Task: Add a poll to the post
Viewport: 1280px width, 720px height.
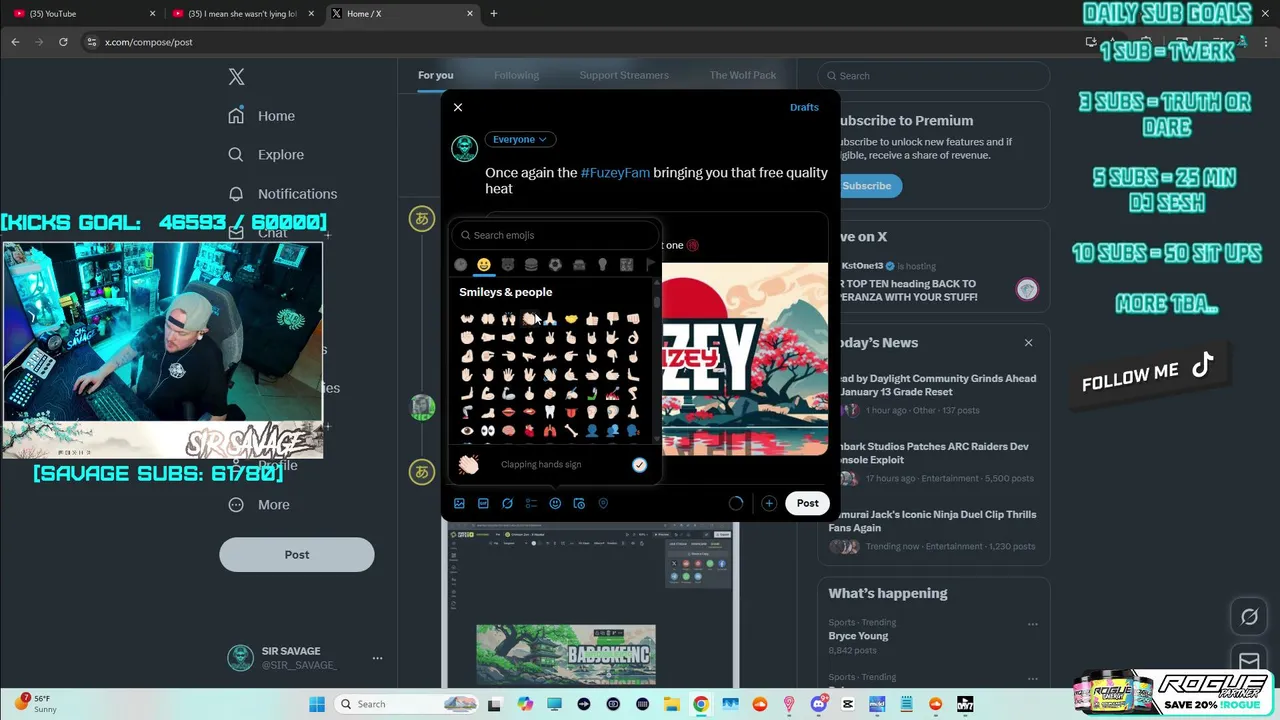Action: [x=531, y=504]
